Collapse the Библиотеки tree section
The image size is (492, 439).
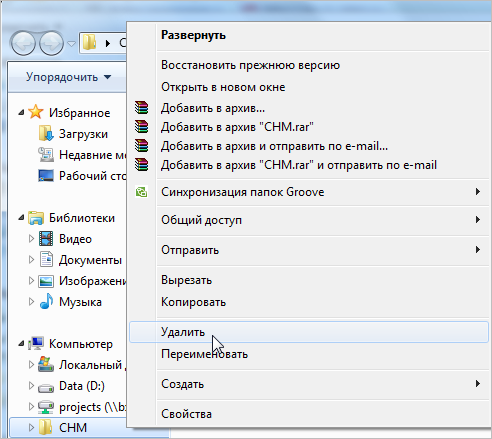coord(21,218)
